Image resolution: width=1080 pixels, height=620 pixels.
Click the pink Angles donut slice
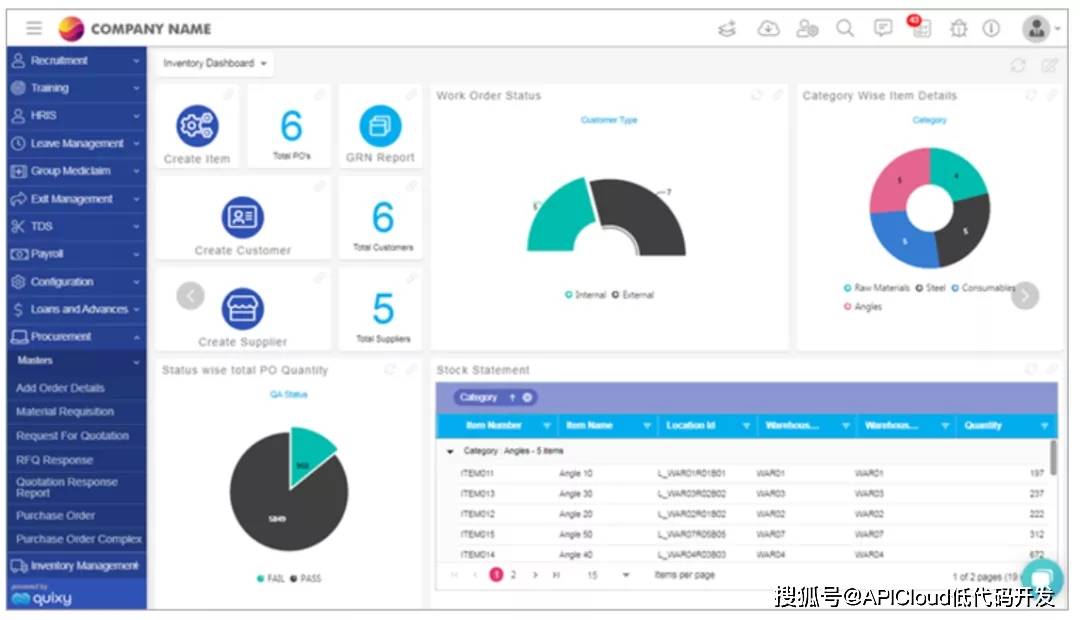(900, 180)
